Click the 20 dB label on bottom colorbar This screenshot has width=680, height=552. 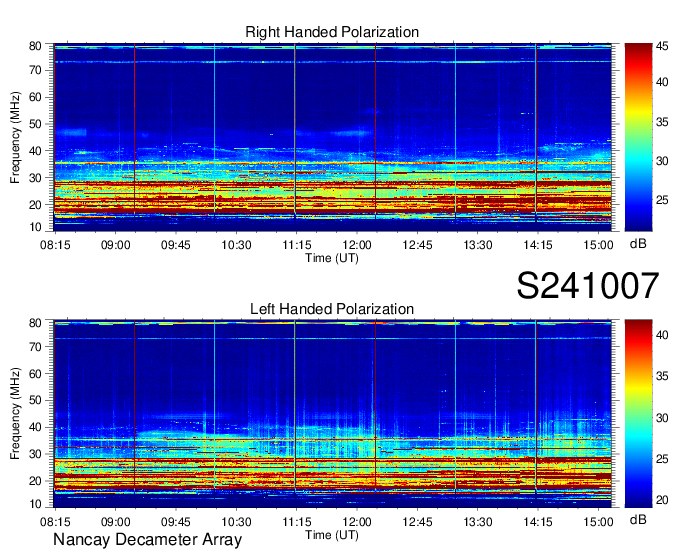click(662, 500)
